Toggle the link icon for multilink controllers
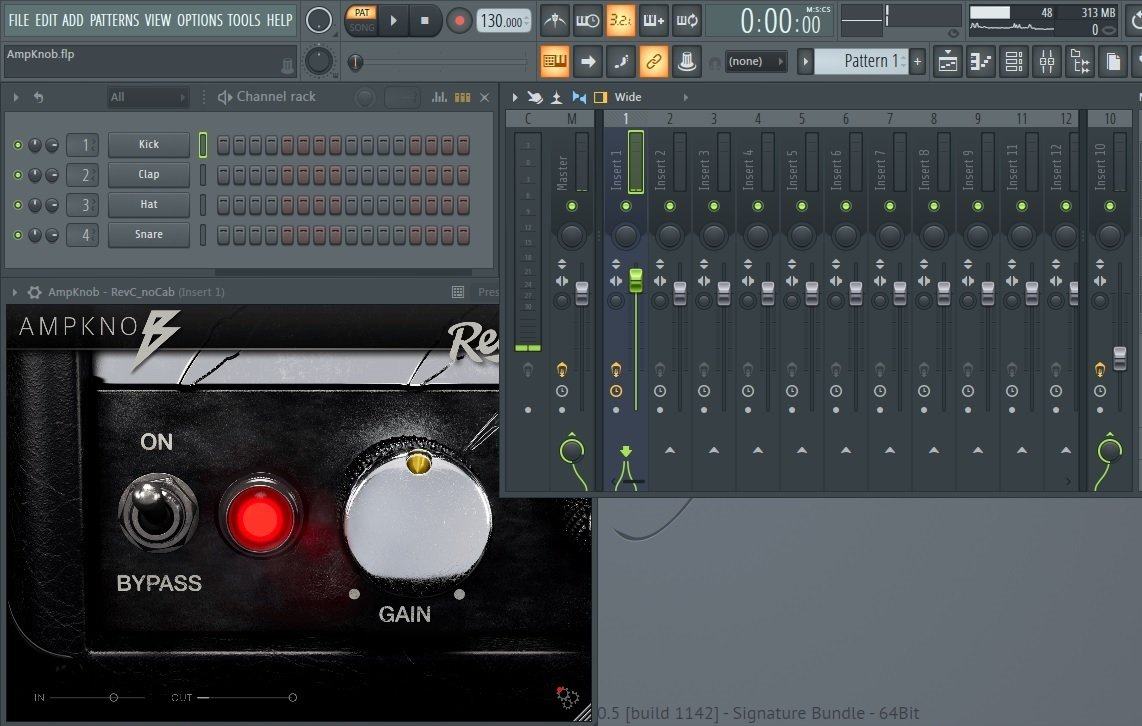 653,61
